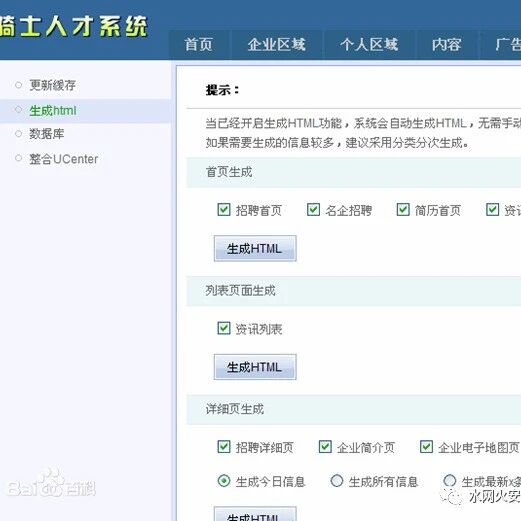Viewport: 521px width, 521px height.
Task: Click 生成HTML under 首页生成
Action: pyautogui.click(x=255, y=249)
